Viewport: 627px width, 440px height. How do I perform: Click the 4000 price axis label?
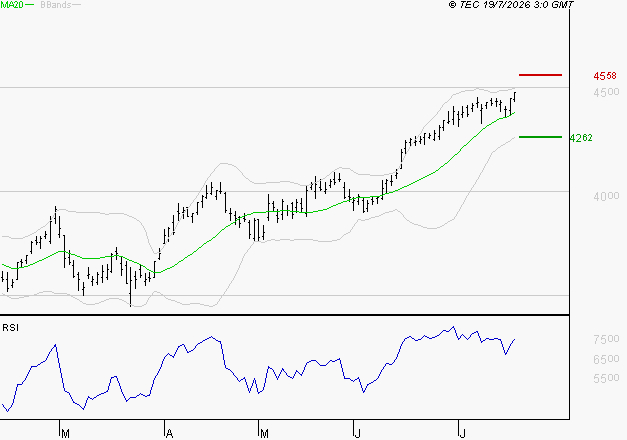606,196
